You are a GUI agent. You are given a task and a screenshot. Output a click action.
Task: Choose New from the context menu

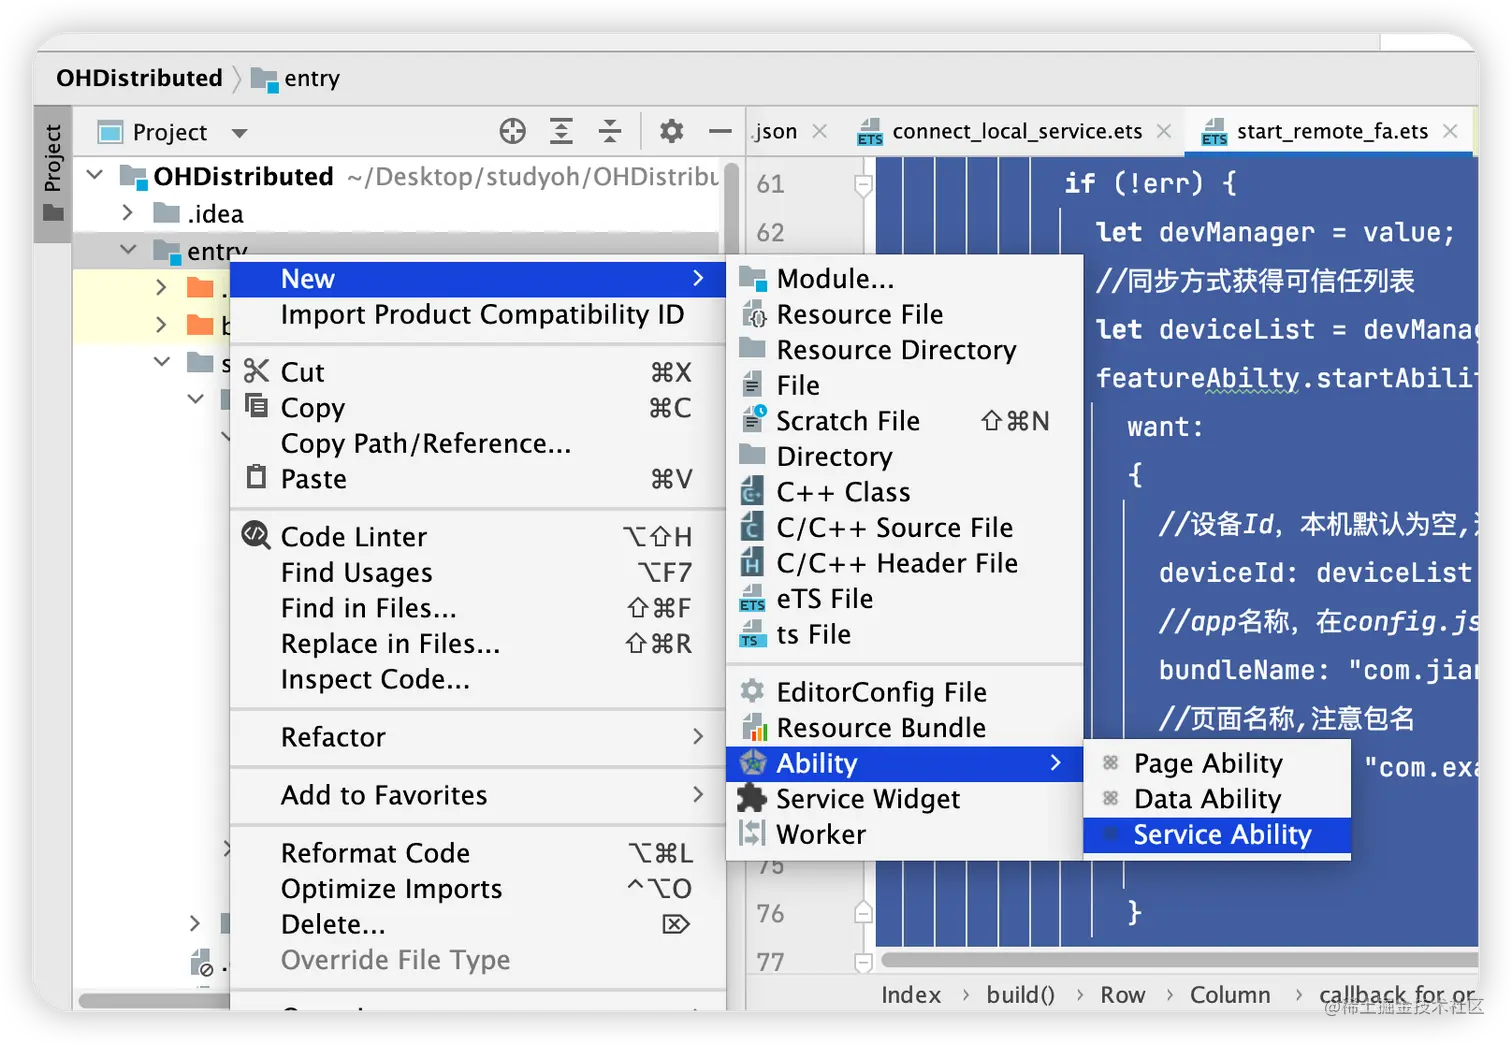coord(478,279)
